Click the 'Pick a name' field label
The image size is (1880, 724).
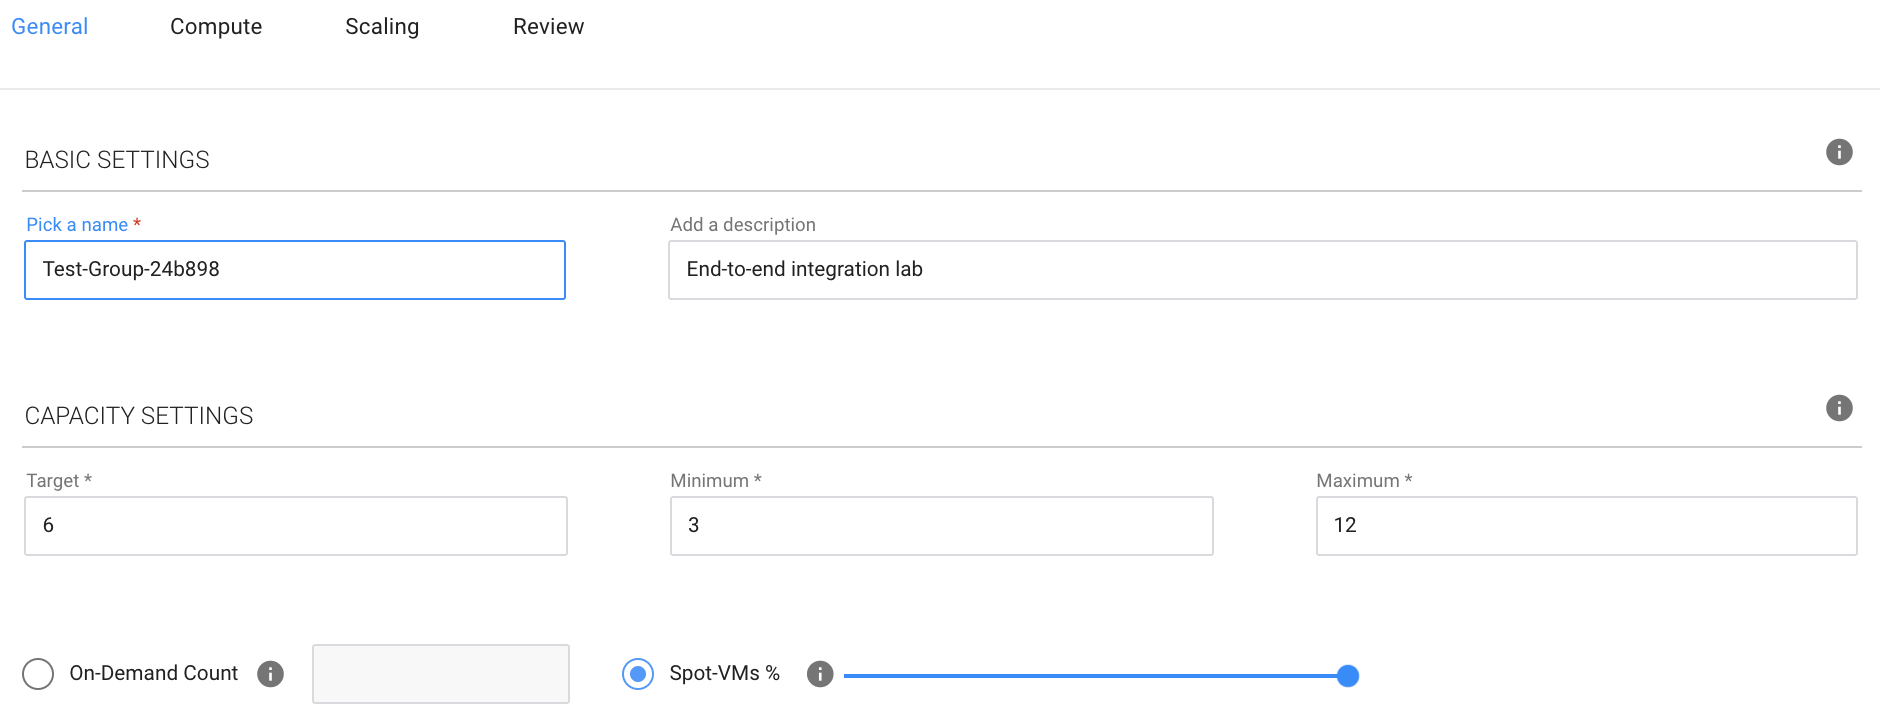point(77,225)
